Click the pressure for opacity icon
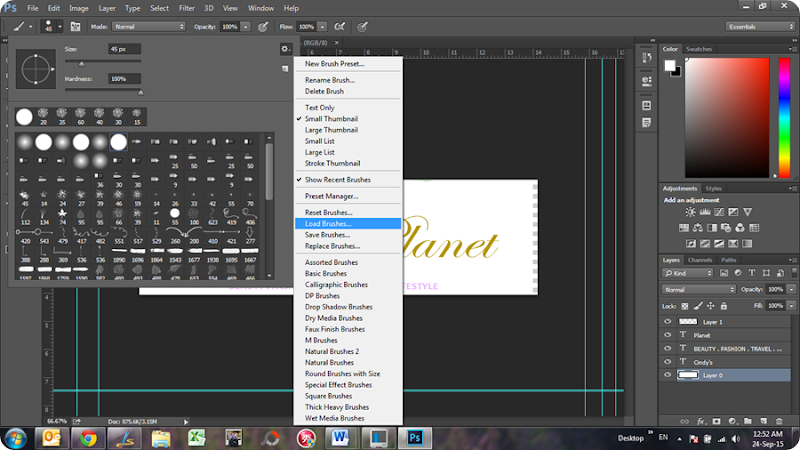 click(263, 25)
